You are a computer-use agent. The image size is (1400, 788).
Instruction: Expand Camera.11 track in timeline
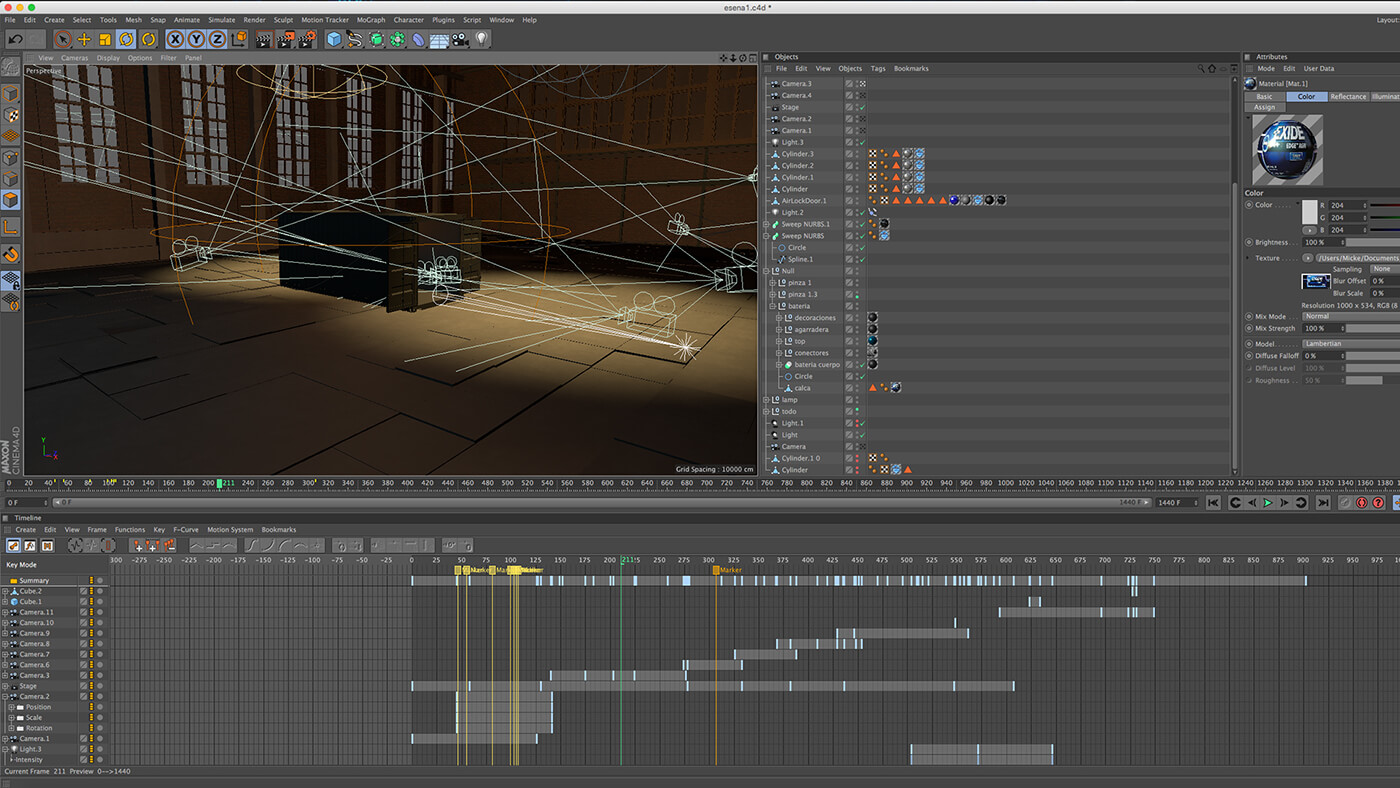[5, 612]
